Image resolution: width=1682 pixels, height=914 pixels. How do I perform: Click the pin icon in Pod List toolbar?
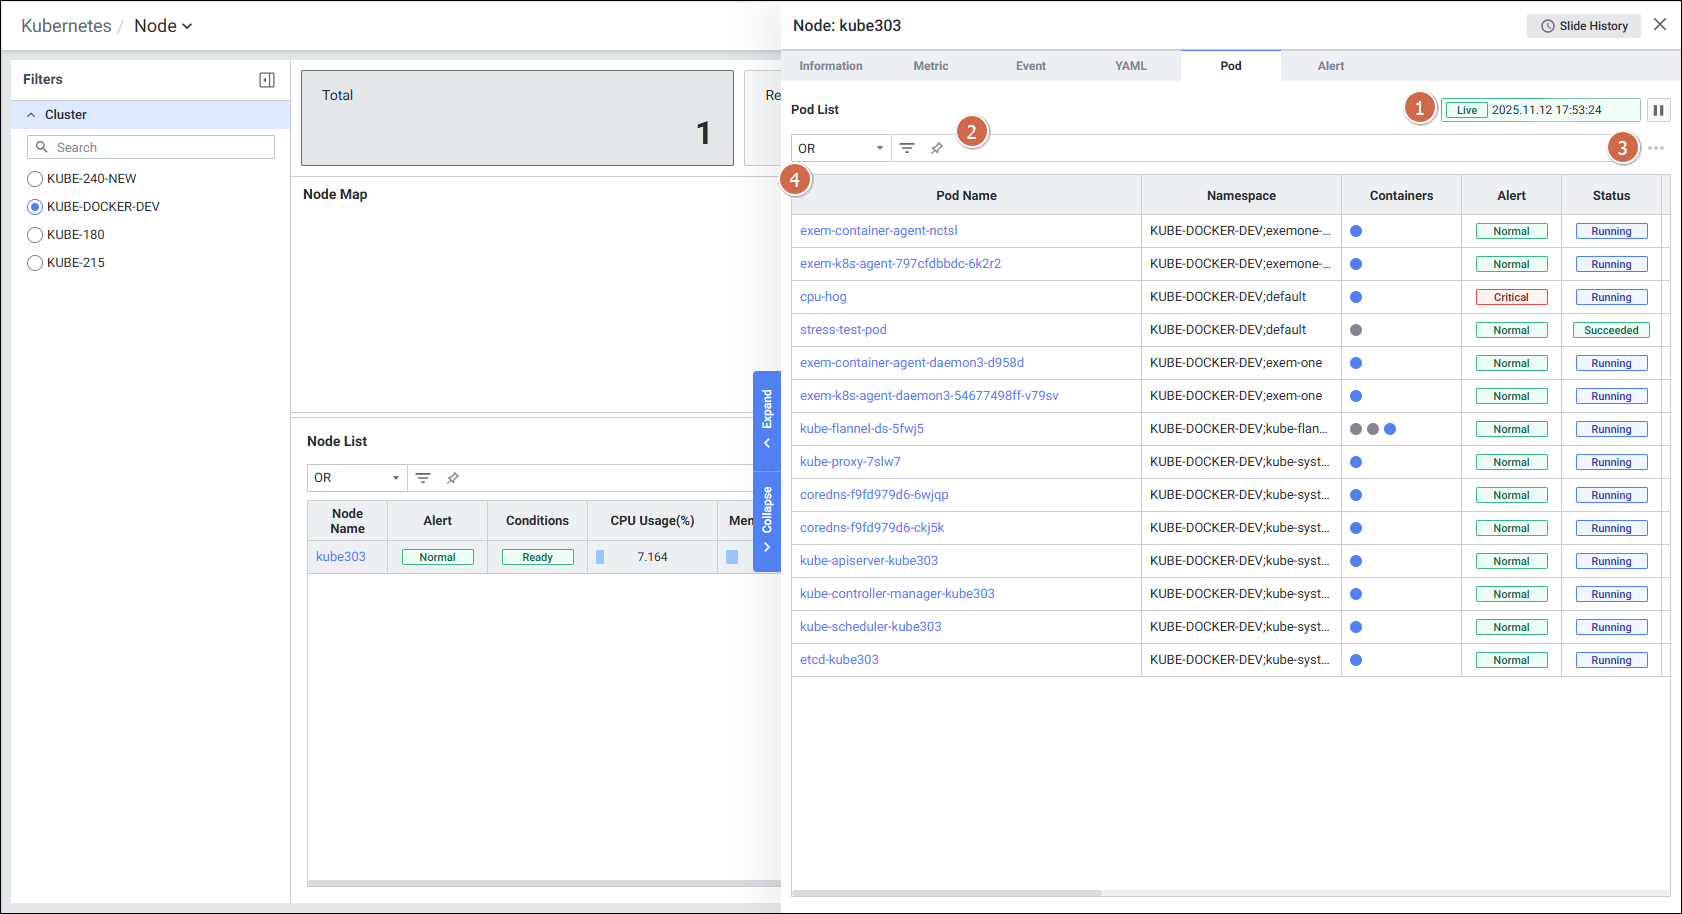click(x=937, y=148)
